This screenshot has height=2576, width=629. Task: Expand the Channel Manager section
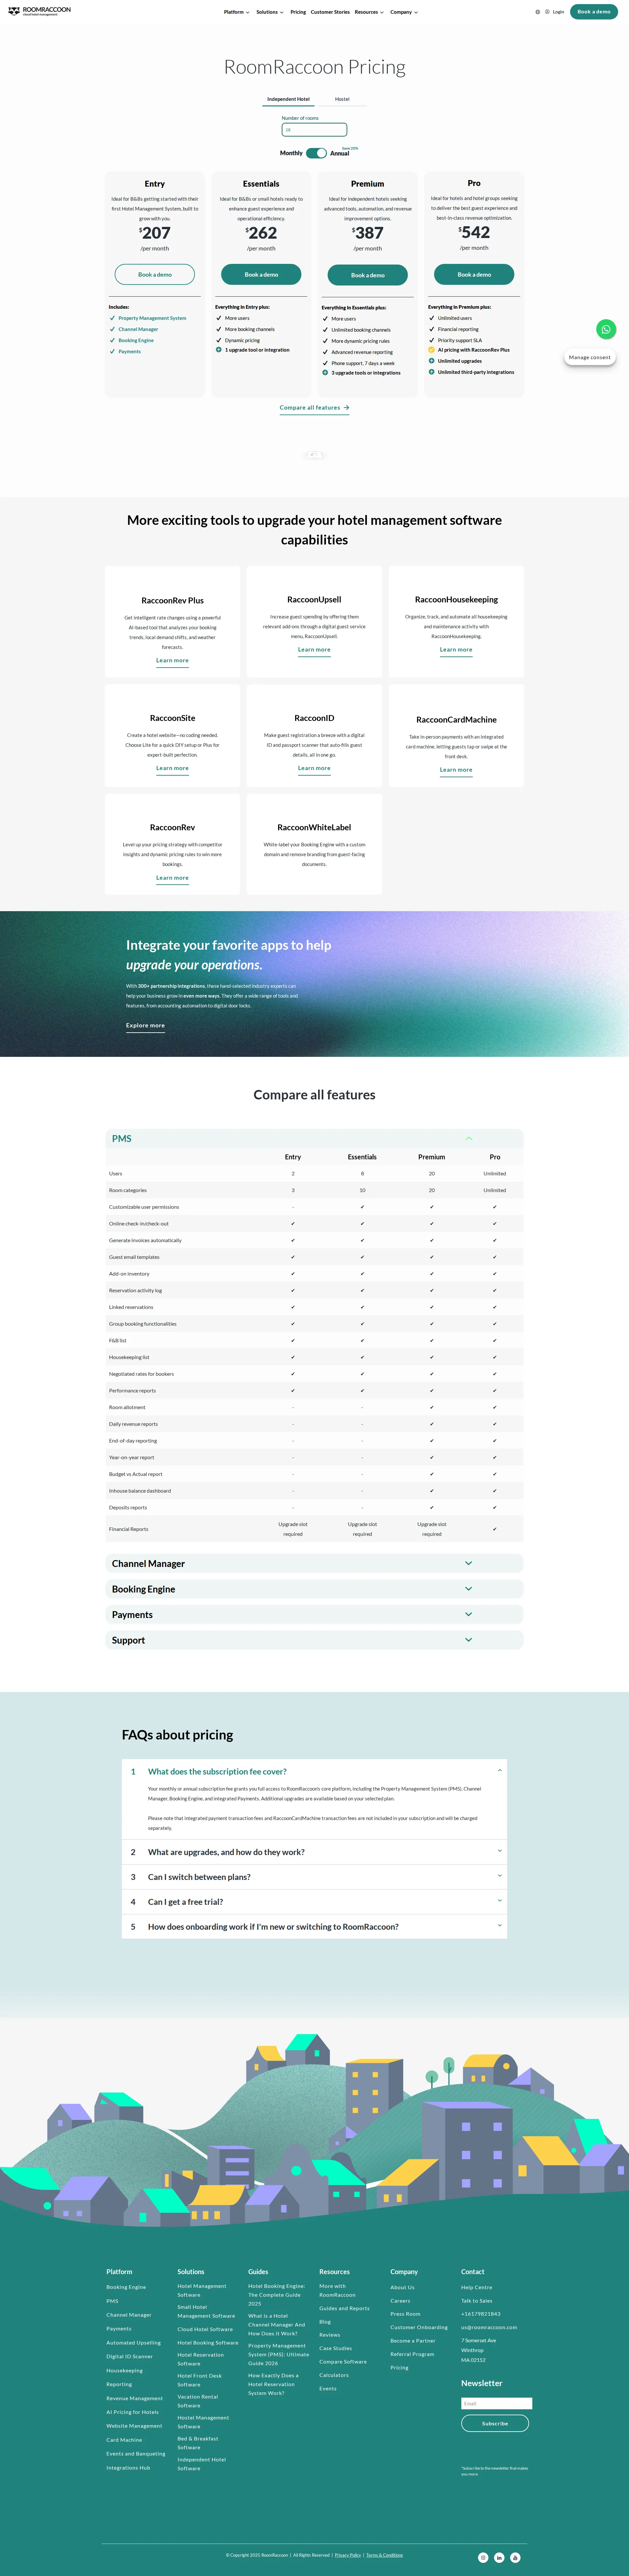(468, 1563)
